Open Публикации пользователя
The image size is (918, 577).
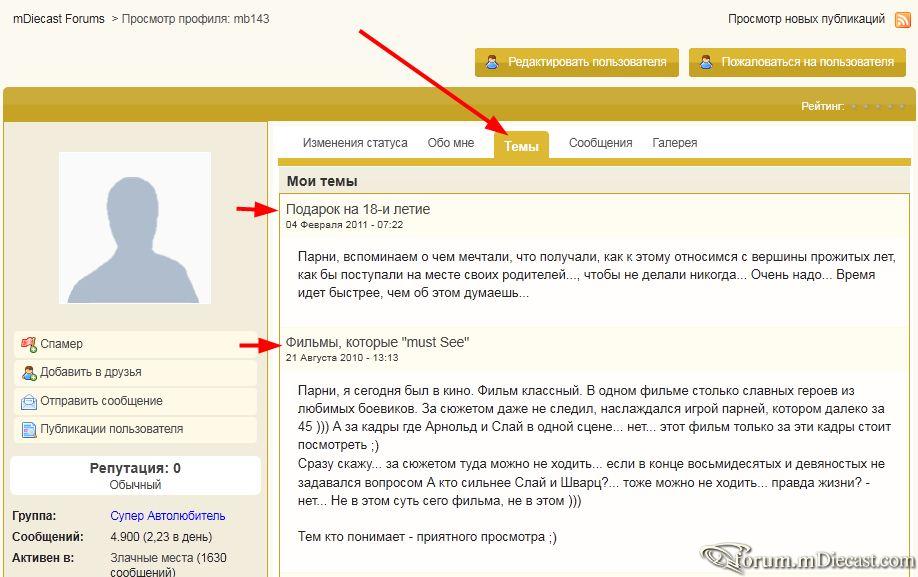click(x=135, y=430)
